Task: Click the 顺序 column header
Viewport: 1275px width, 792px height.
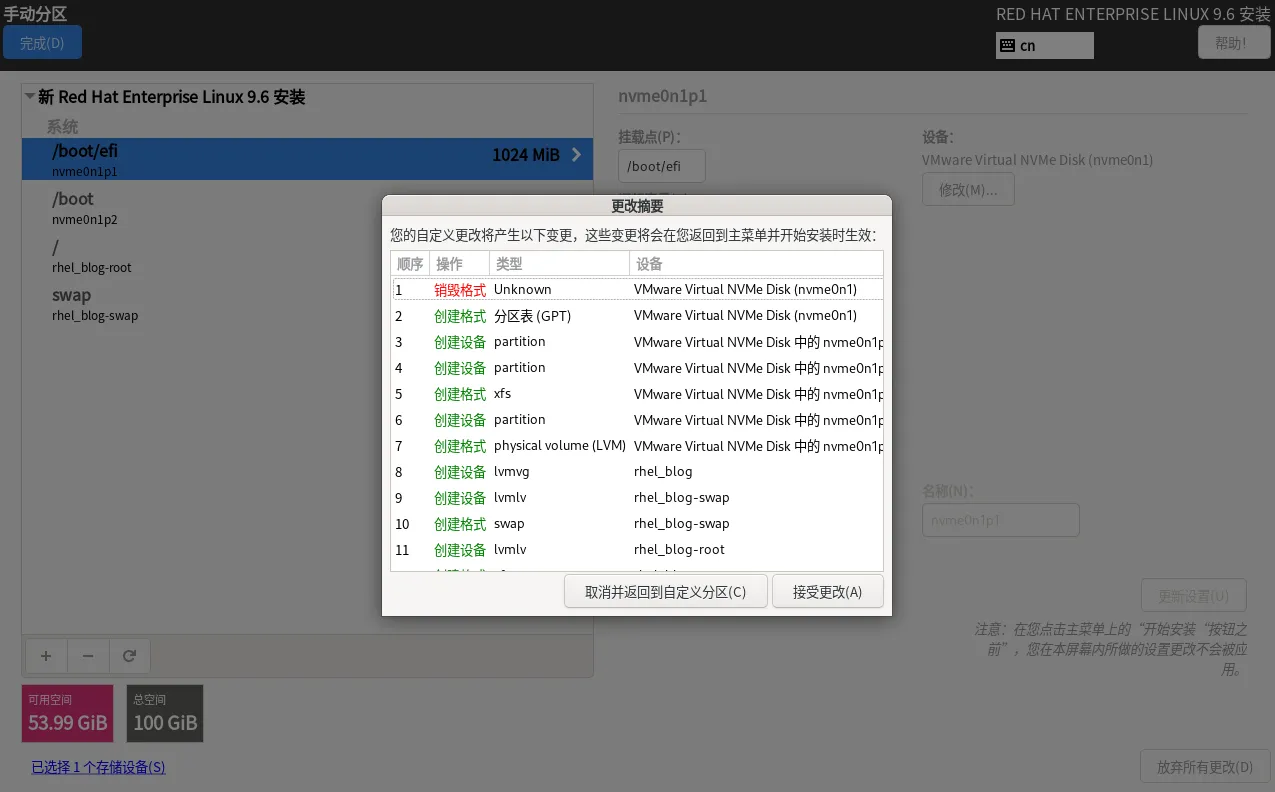Action: pyautogui.click(x=410, y=264)
